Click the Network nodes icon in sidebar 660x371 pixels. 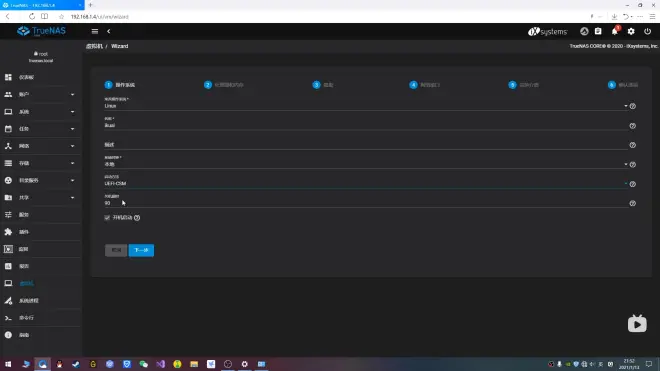pyautogui.click(x=8, y=146)
